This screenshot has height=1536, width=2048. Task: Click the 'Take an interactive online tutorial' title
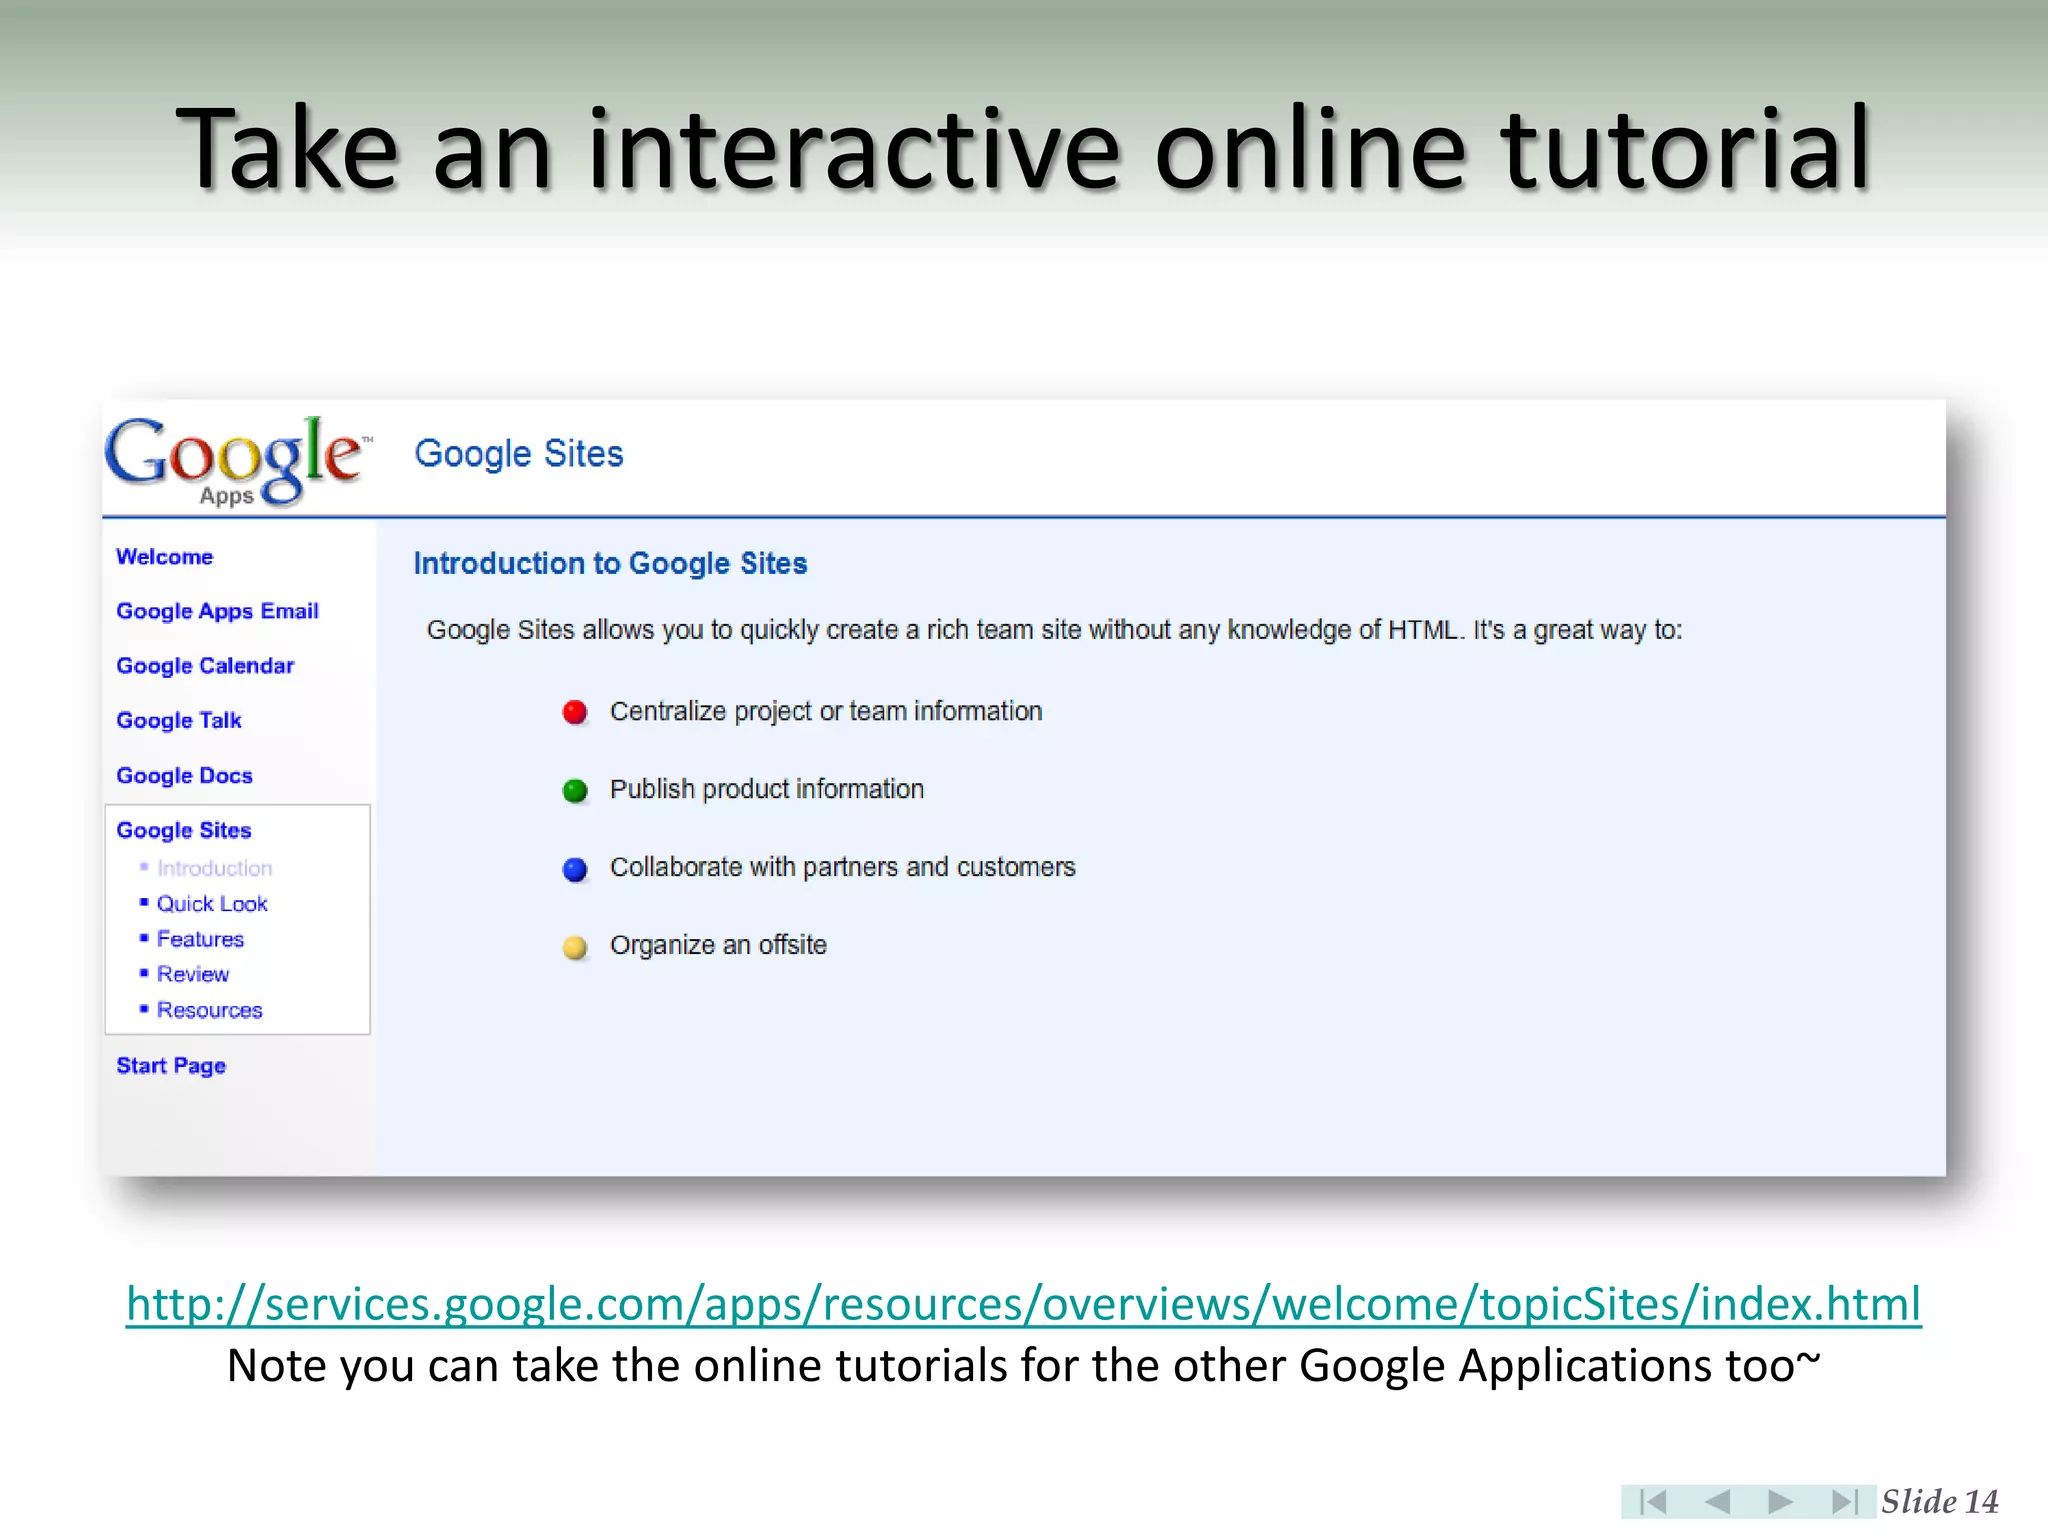tap(1023, 148)
